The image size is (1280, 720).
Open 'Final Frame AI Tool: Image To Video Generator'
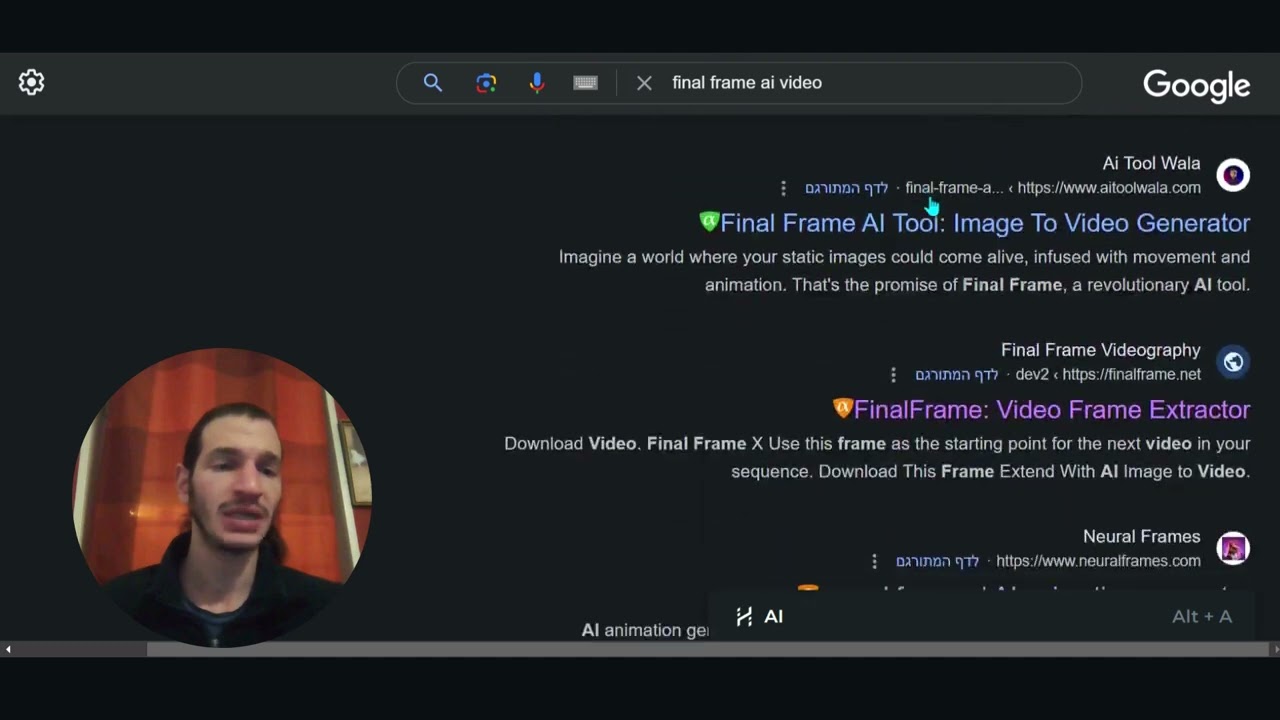(985, 223)
